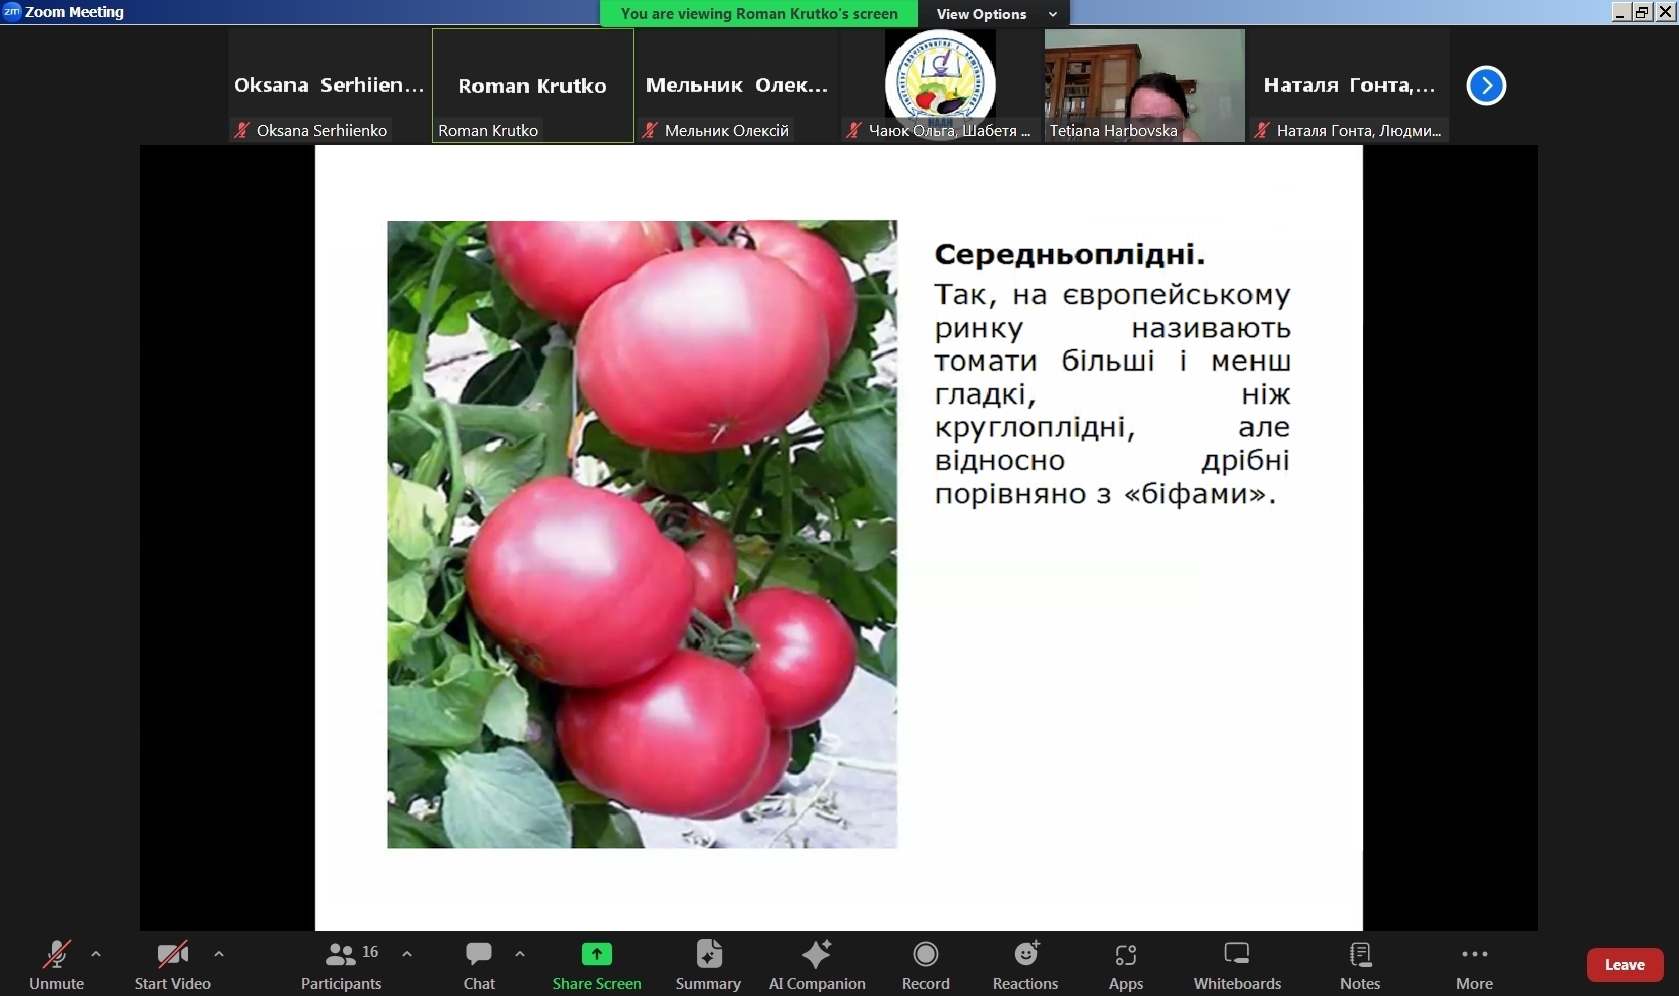Open the meeting Summary
Screen dimensions: 1679x996
click(x=708, y=965)
